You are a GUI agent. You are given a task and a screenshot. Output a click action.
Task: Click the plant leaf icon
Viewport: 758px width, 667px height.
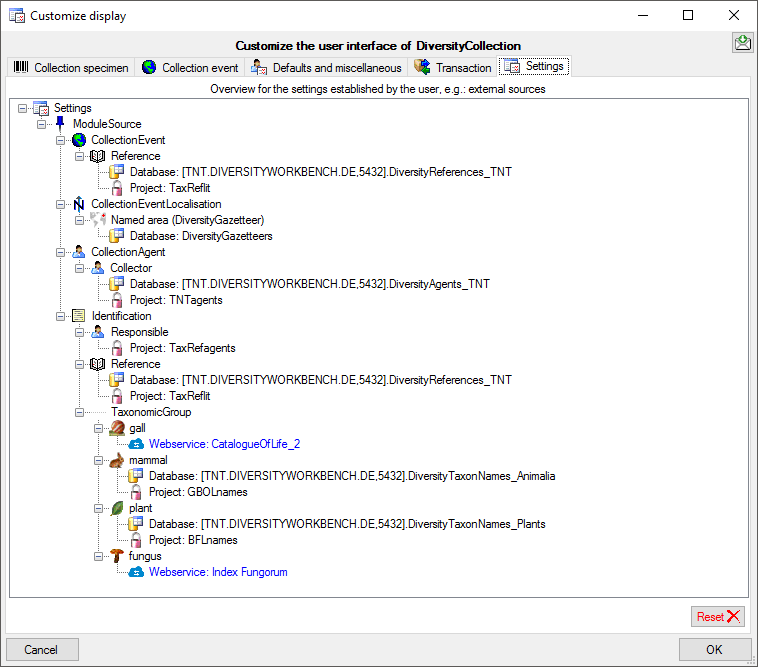117,508
